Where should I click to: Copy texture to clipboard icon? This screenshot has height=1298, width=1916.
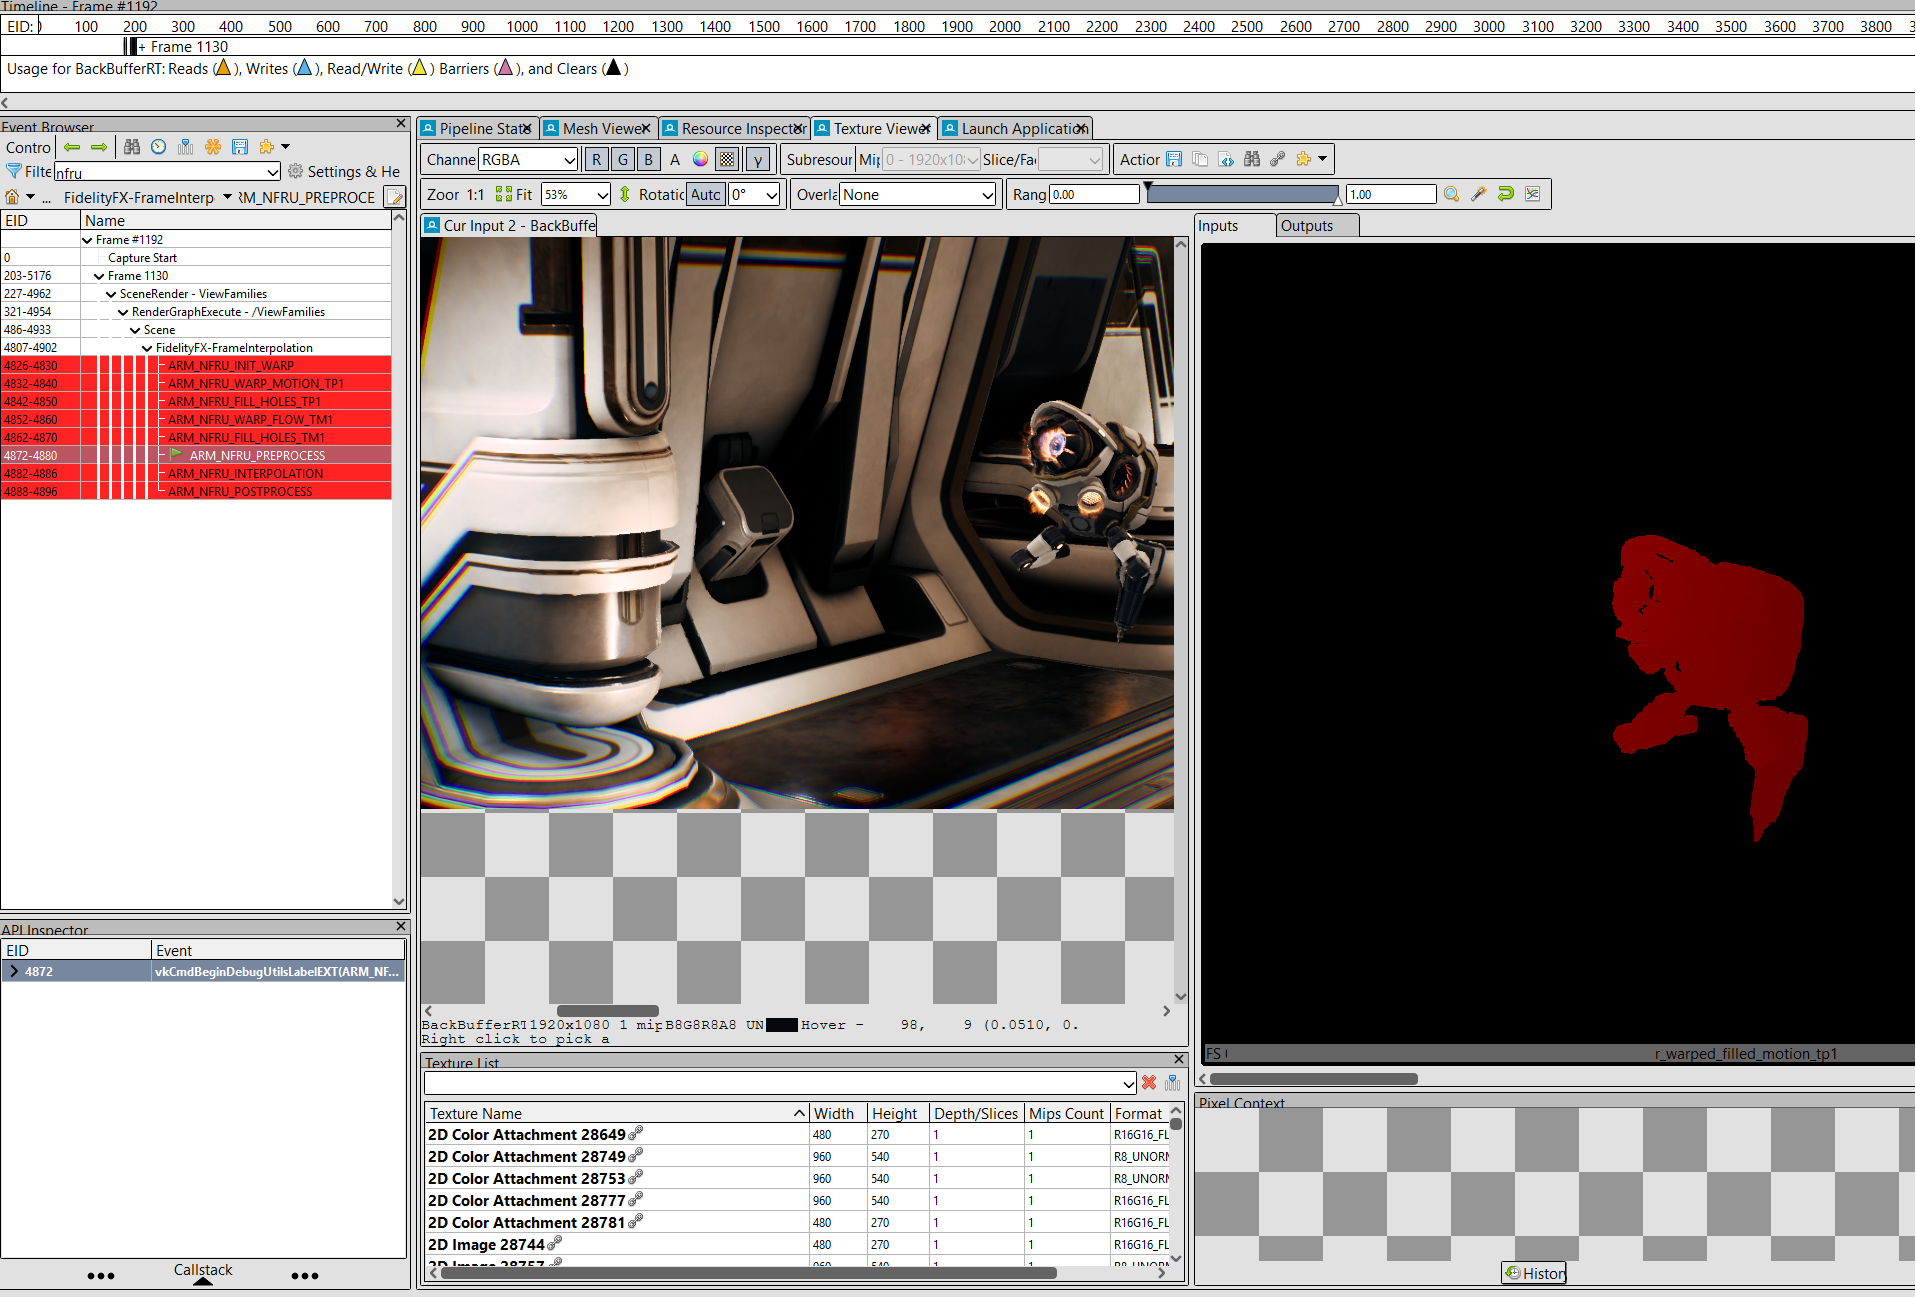click(1200, 159)
